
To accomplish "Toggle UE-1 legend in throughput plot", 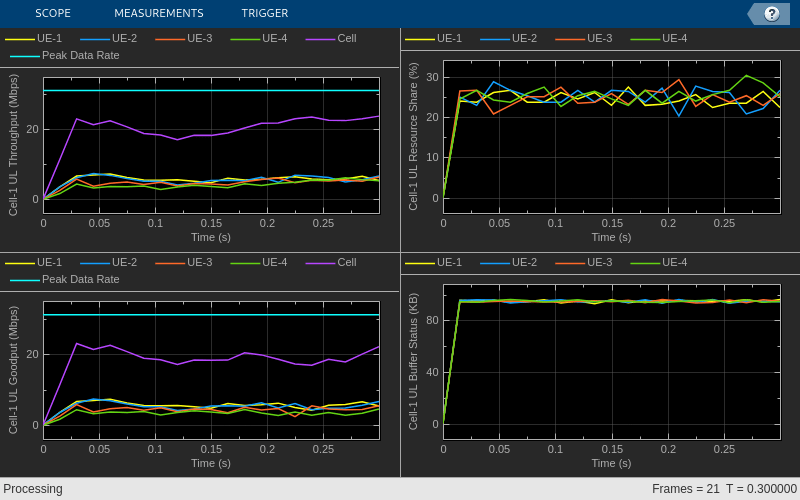I will (33, 38).
